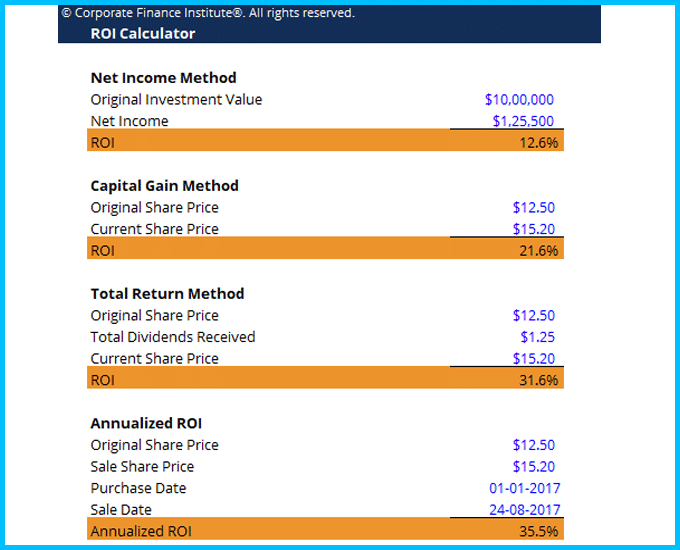This screenshot has height=550, width=680.
Task: Click the Total Return Current Share Price $15.20
Action: coord(533,359)
